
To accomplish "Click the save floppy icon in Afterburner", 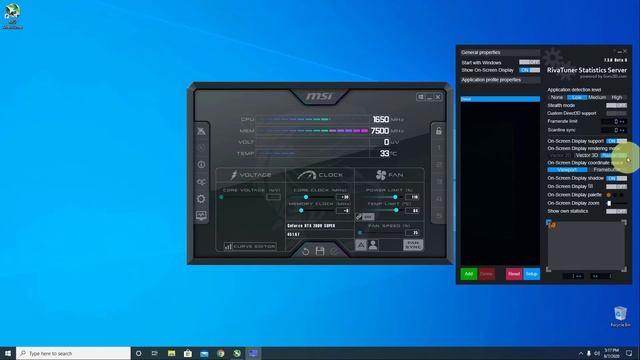I will point(320,251).
